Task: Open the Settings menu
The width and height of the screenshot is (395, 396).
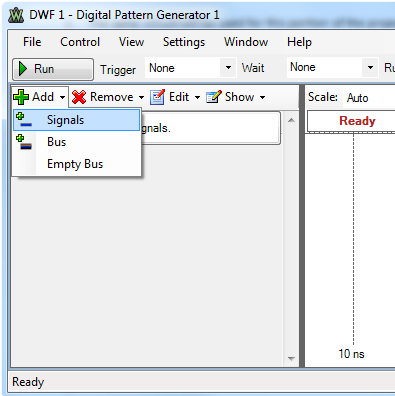Action: pos(184,42)
